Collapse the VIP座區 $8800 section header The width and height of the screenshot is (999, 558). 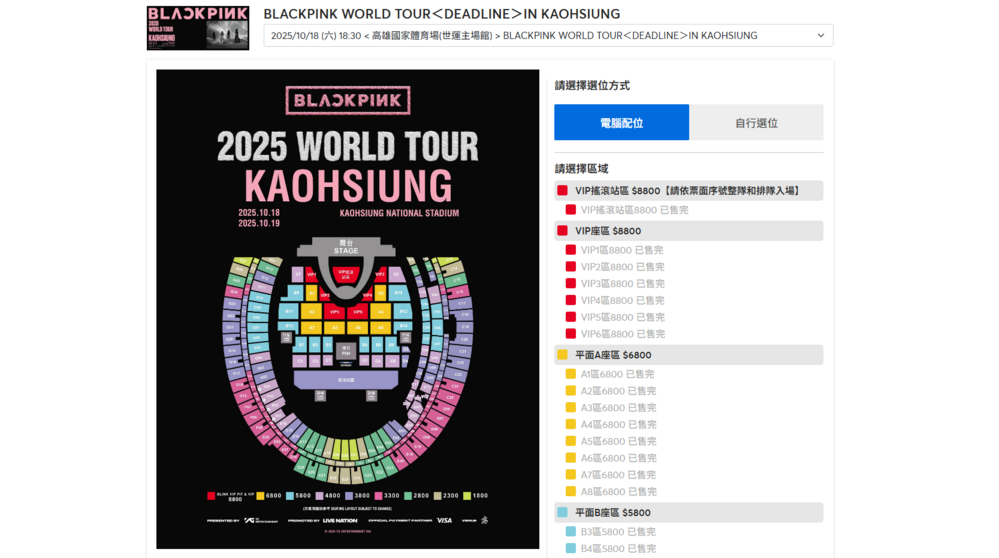click(x=688, y=231)
